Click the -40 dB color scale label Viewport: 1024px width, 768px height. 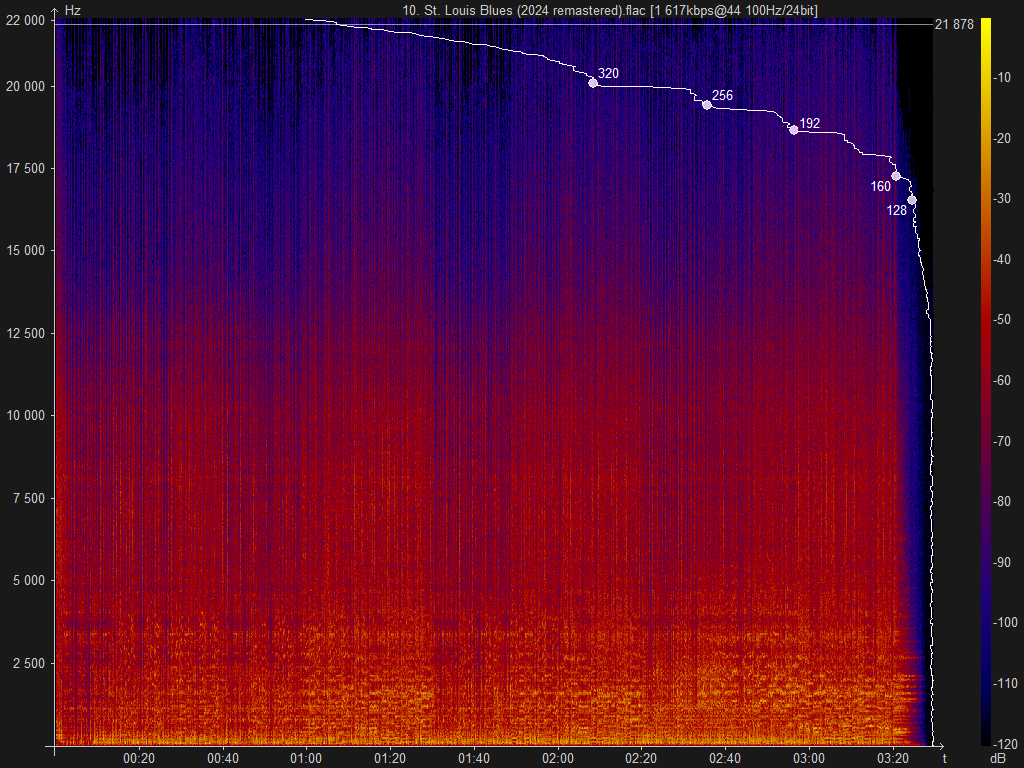(x=1002, y=259)
